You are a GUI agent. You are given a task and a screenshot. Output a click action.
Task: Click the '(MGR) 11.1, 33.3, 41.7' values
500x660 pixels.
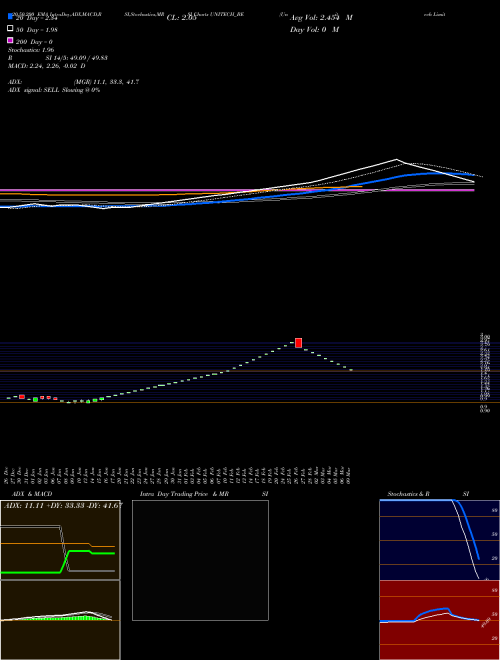pos(106,82)
